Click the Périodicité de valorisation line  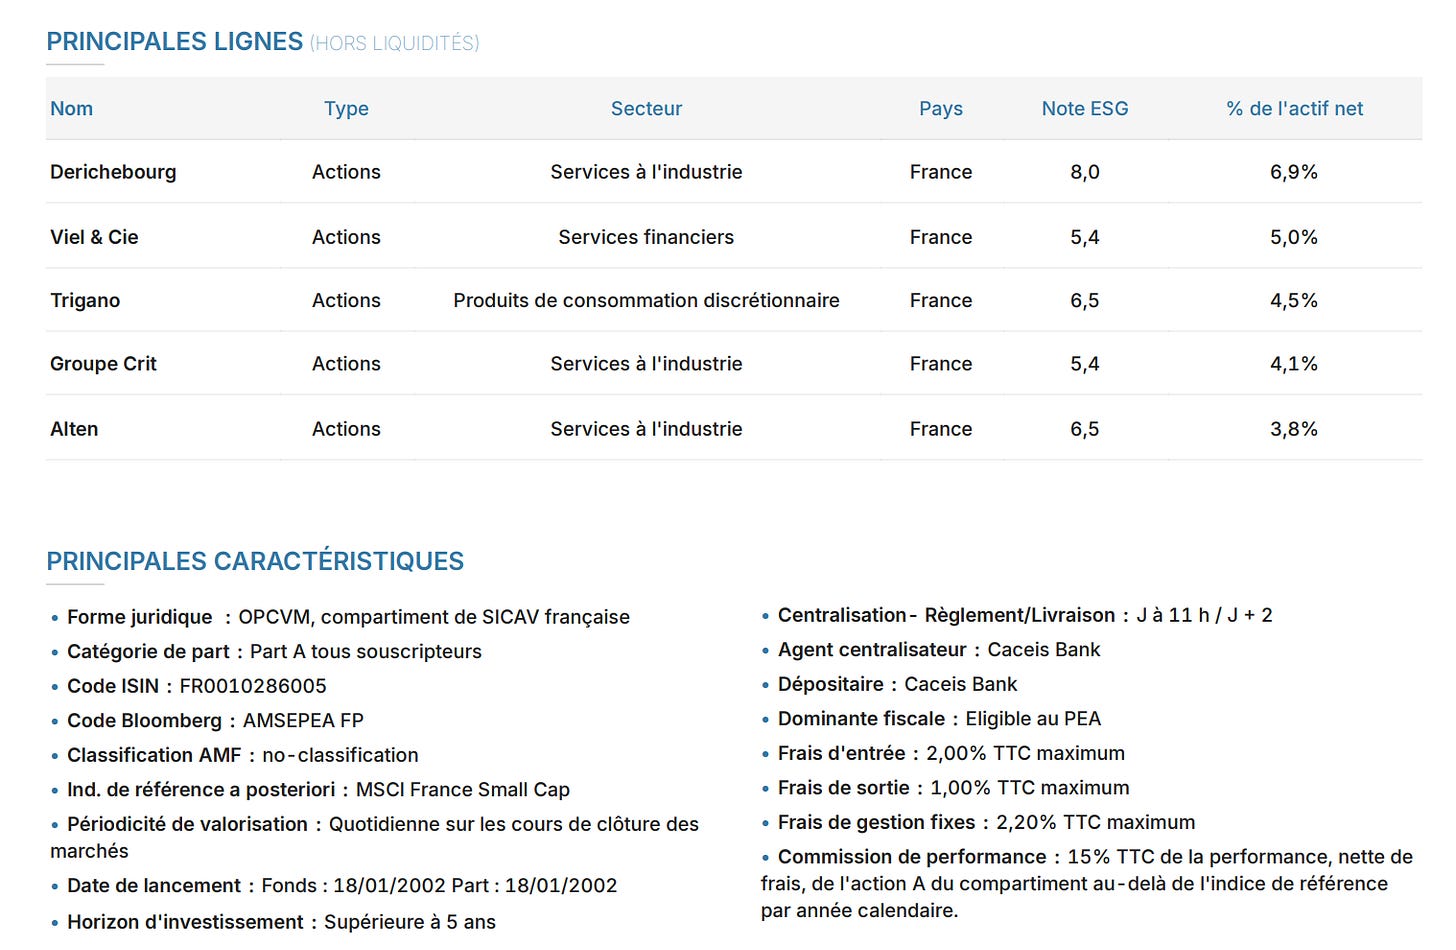375,837
